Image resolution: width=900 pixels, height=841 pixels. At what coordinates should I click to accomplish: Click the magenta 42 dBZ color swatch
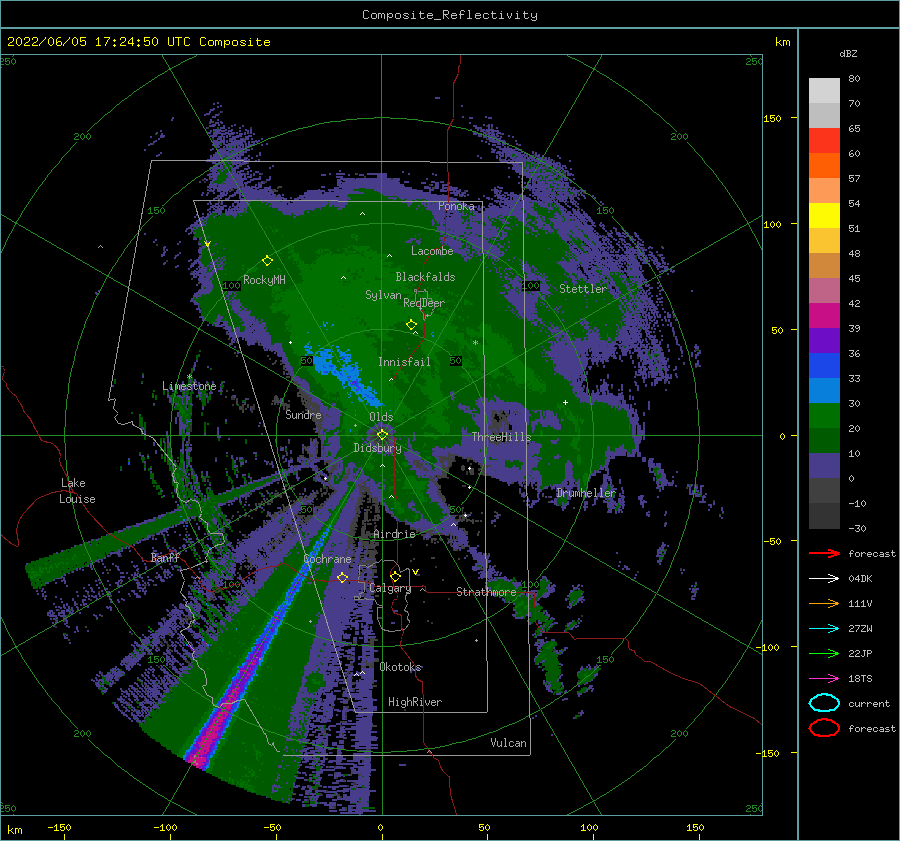[x=824, y=315]
